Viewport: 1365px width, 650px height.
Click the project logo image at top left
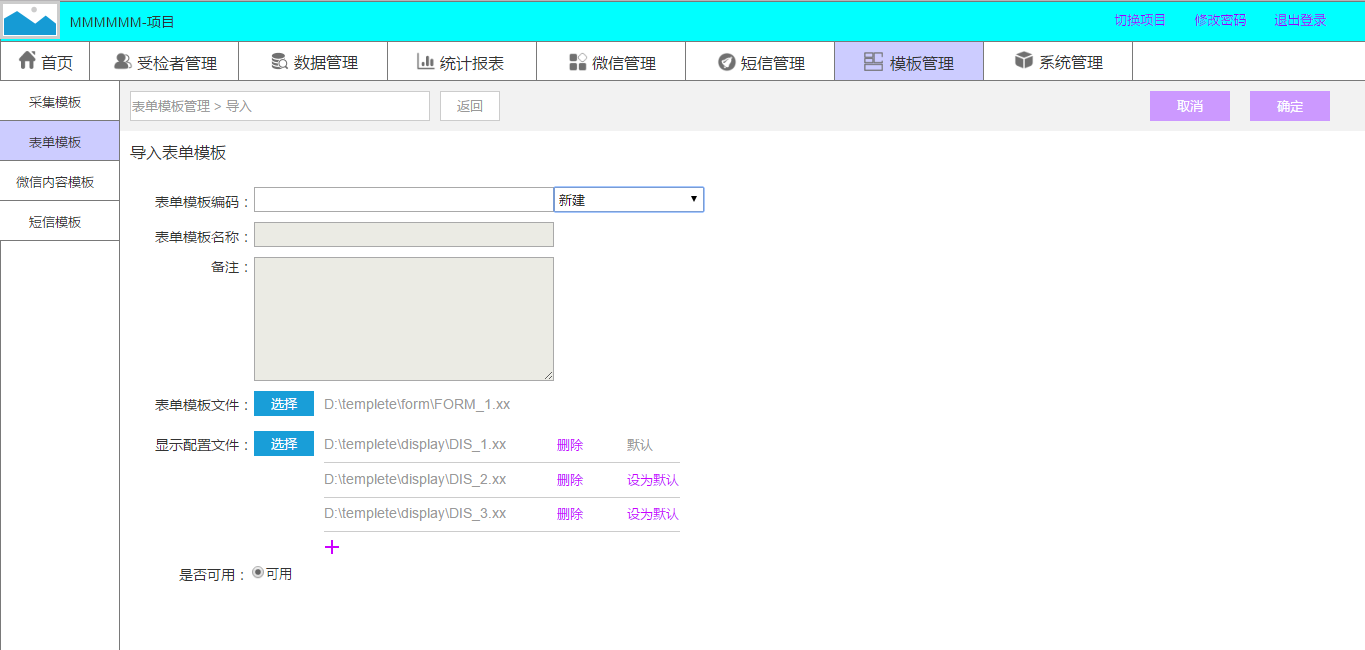(x=30, y=20)
